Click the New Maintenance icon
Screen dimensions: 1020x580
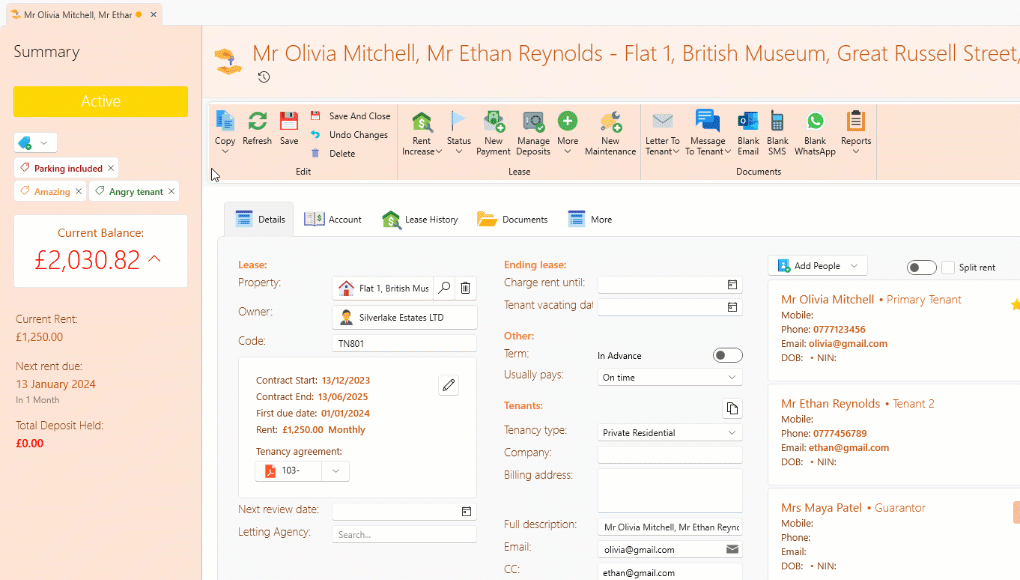[610, 122]
